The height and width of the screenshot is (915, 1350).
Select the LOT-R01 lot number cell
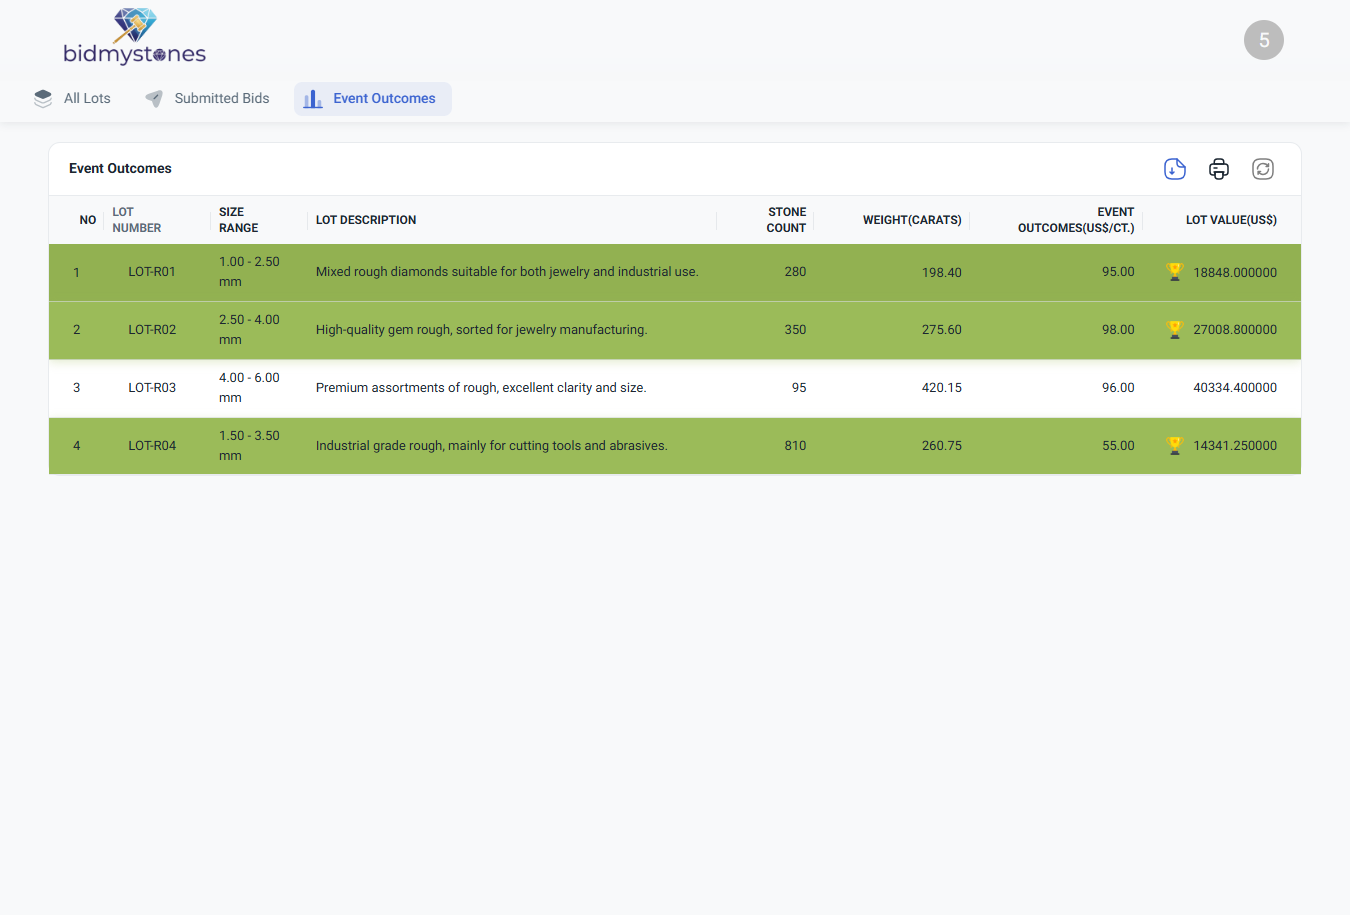pos(152,272)
